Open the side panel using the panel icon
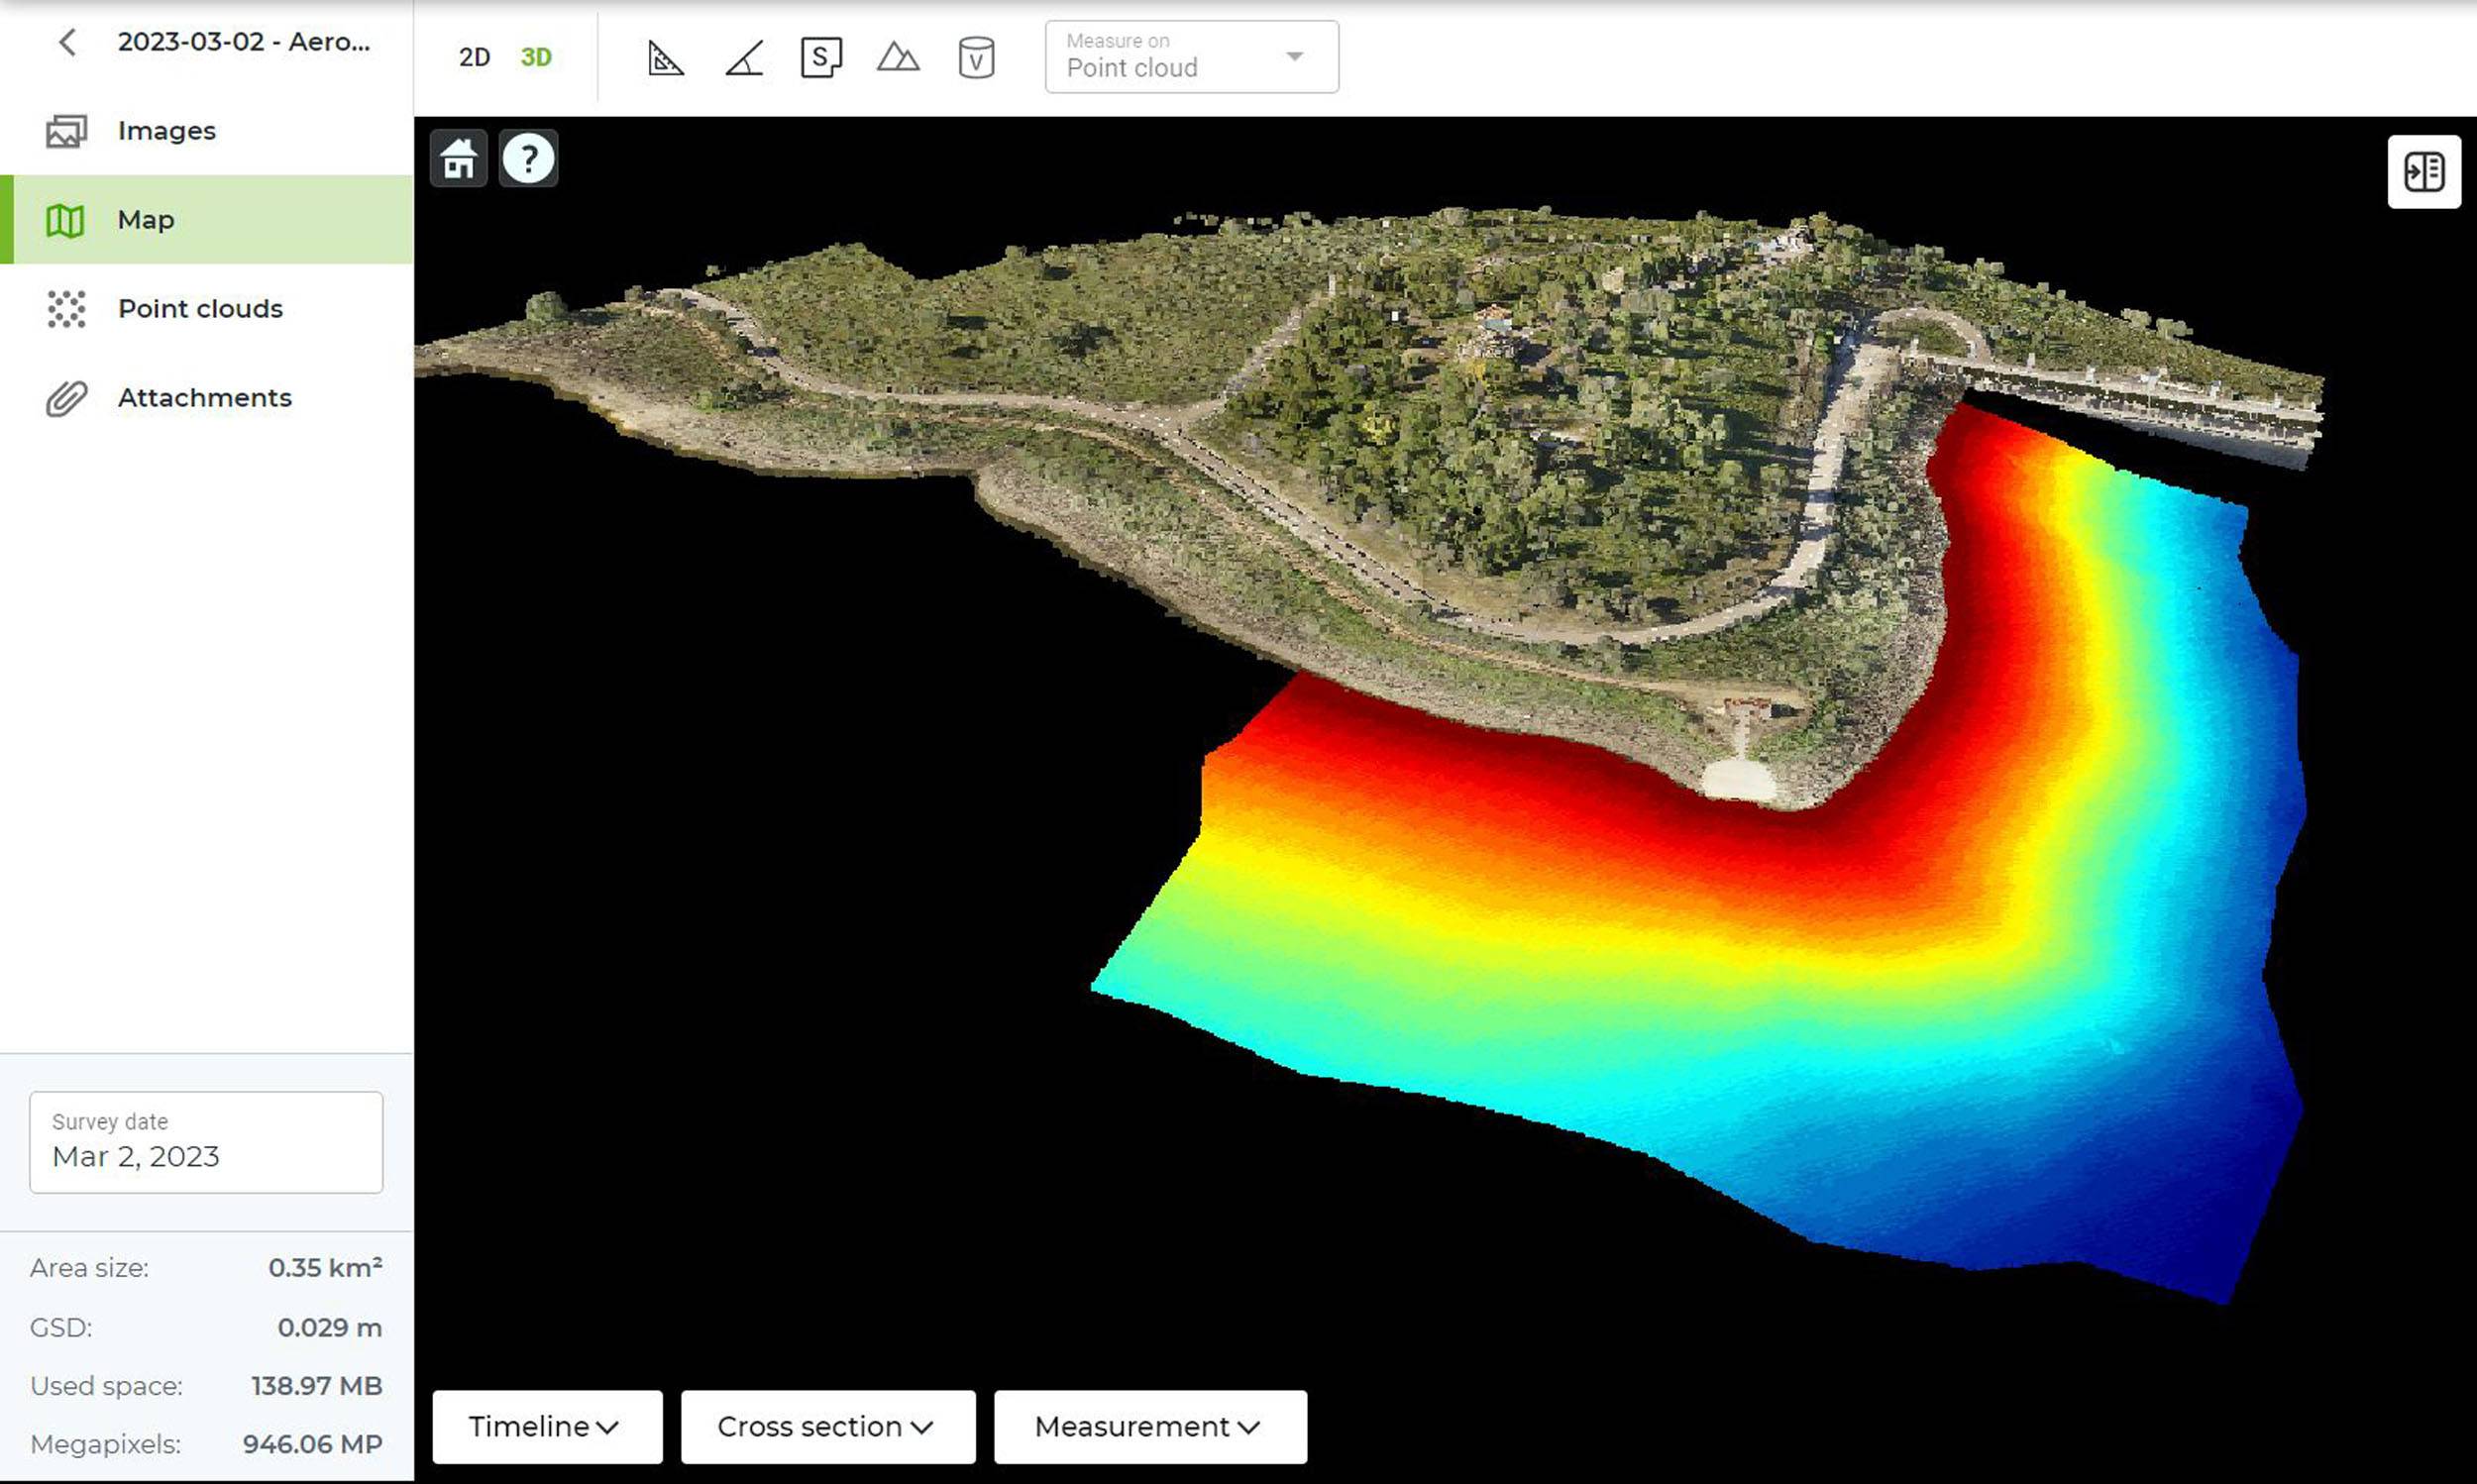The height and width of the screenshot is (1484, 2477). (x=2424, y=172)
